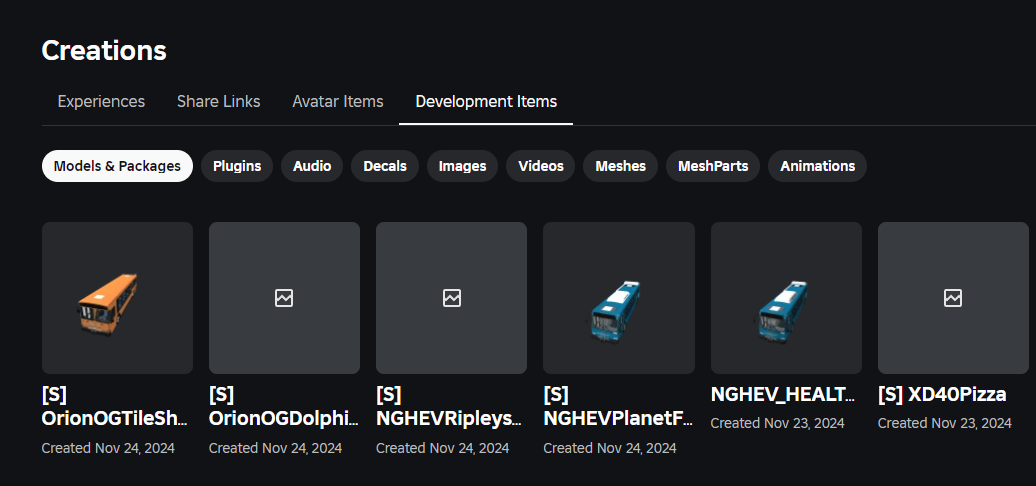Select the Development Items tab
Image resolution: width=1036 pixels, height=486 pixels.
click(486, 101)
